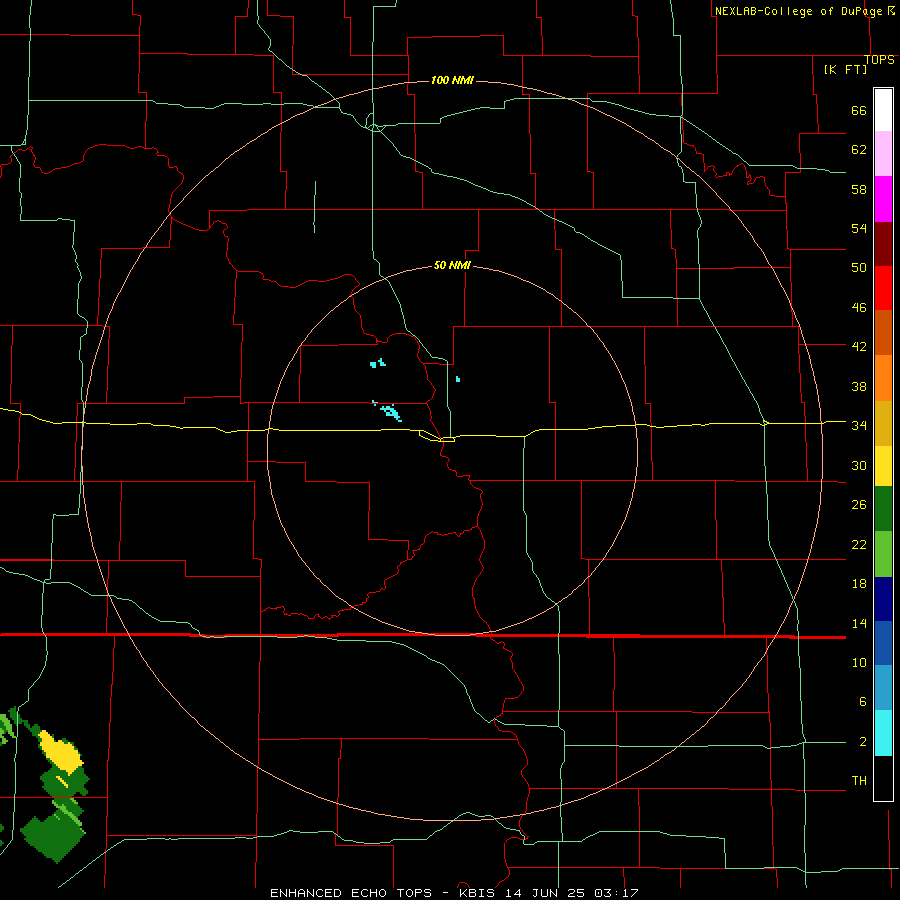
Task: Click the legend value 14
Action: point(859,623)
